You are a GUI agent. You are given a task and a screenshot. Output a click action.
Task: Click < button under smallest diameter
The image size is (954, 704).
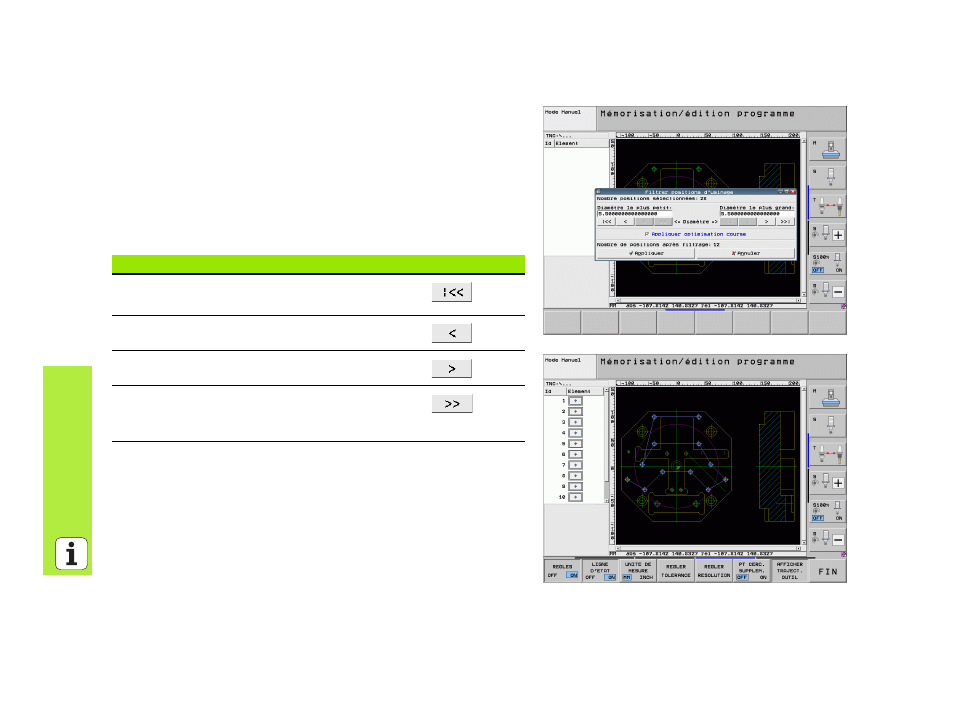coord(625,221)
